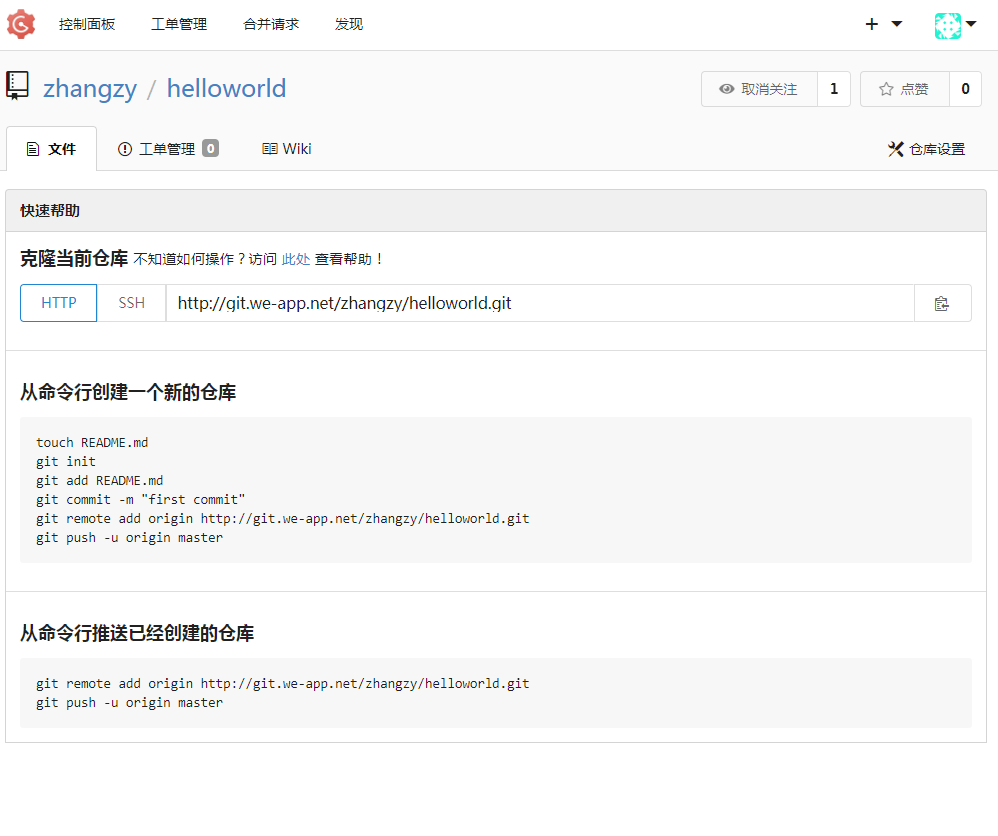Open 控制面板 in top navigation
Viewport: 998px width, 836px height.
coord(87,24)
